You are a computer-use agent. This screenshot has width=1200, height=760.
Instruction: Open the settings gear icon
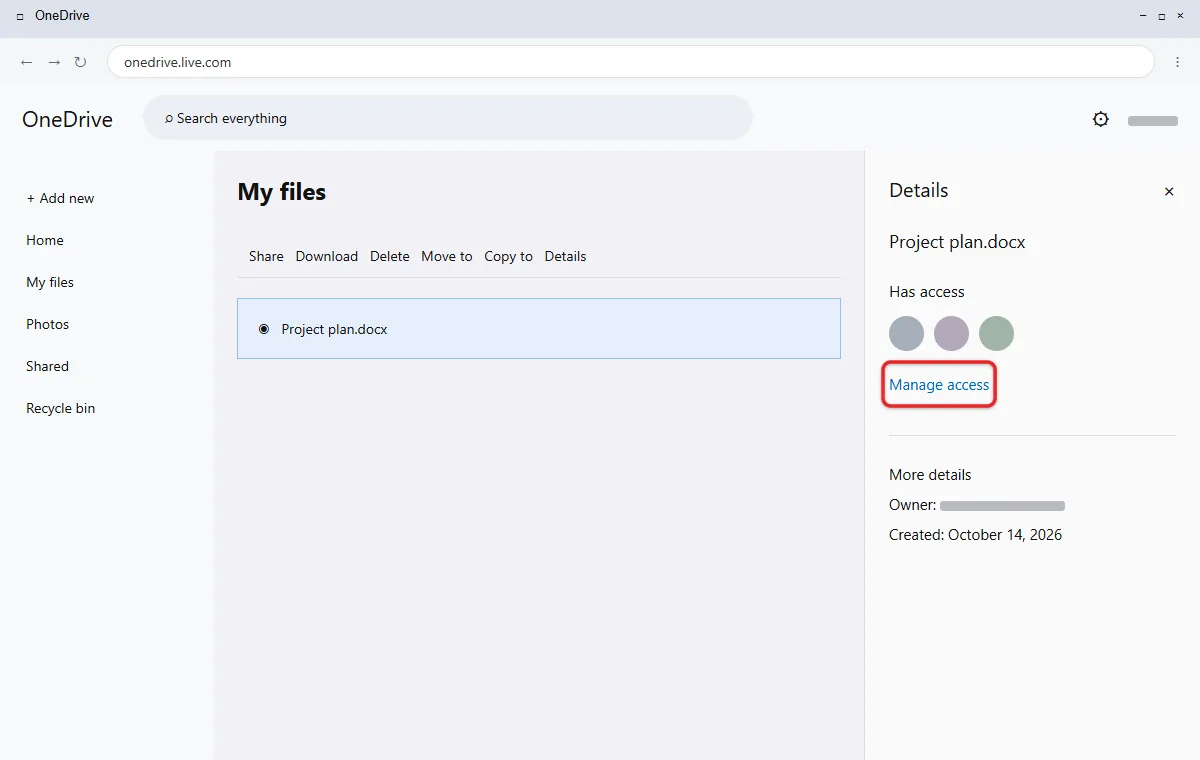coord(1101,119)
